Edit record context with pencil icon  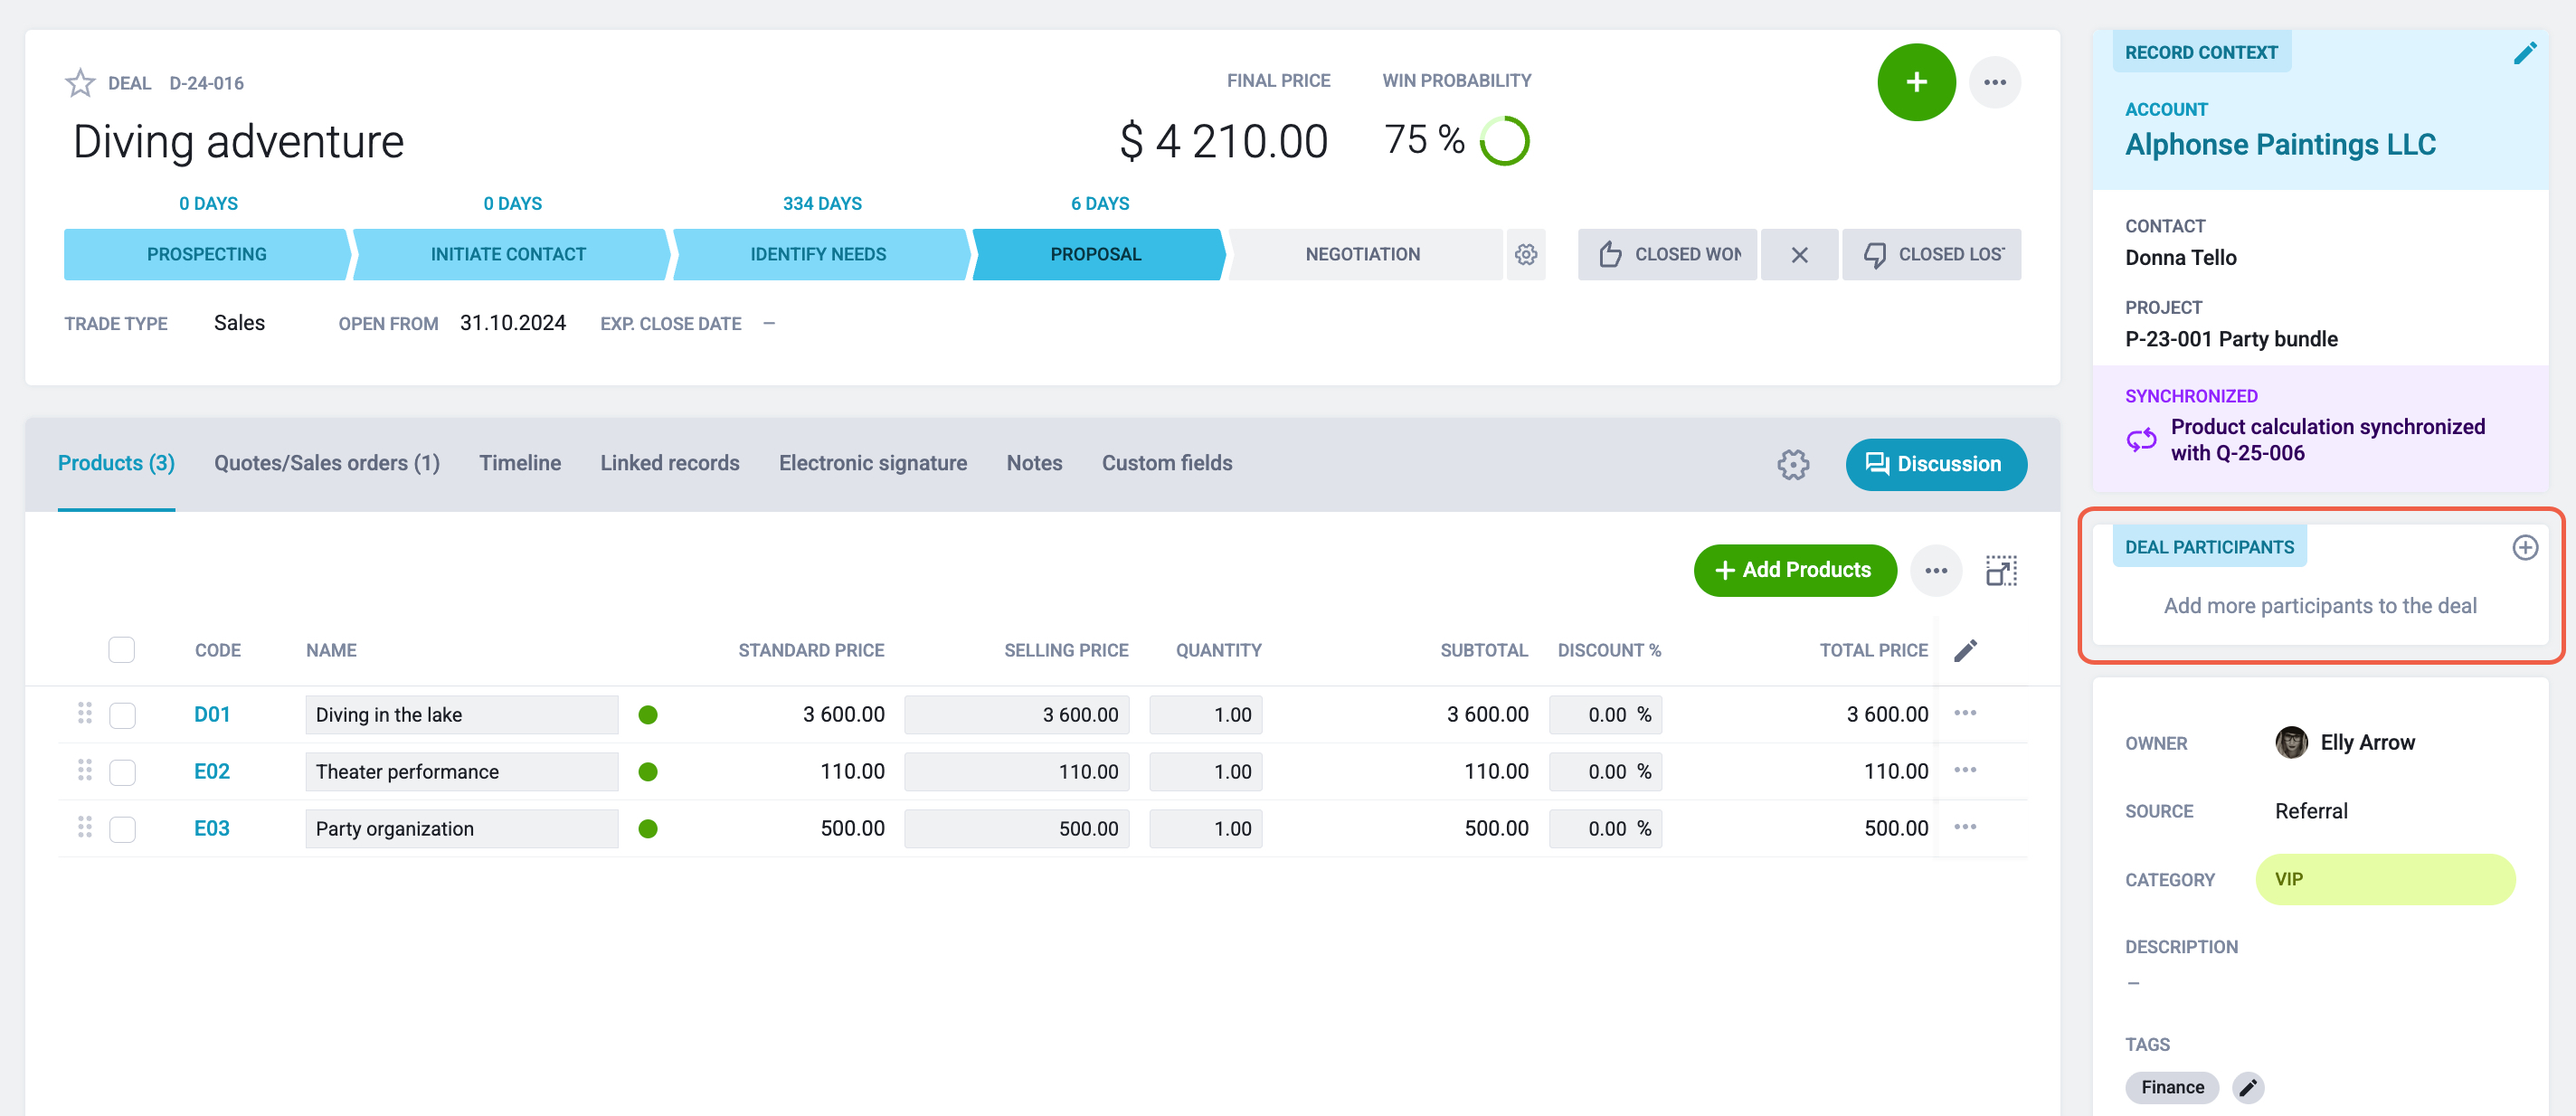click(x=2525, y=53)
